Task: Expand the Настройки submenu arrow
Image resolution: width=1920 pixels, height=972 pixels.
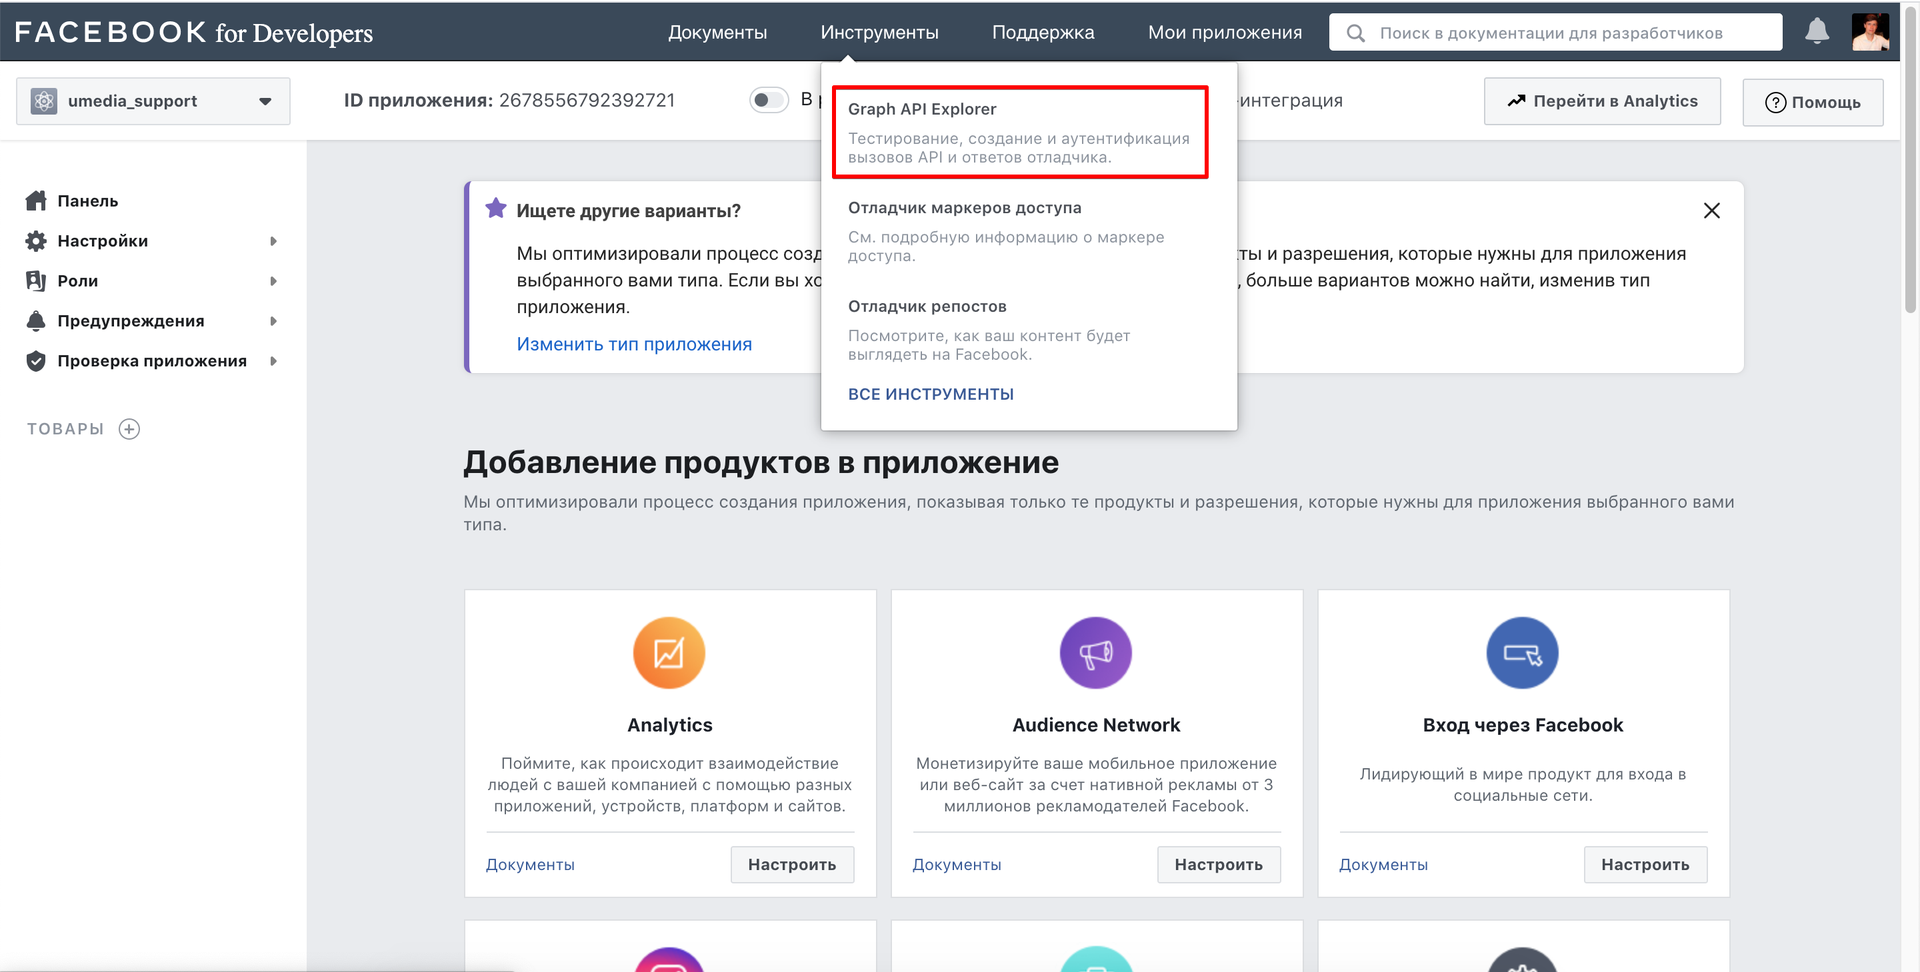Action: (x=273, y=241)
